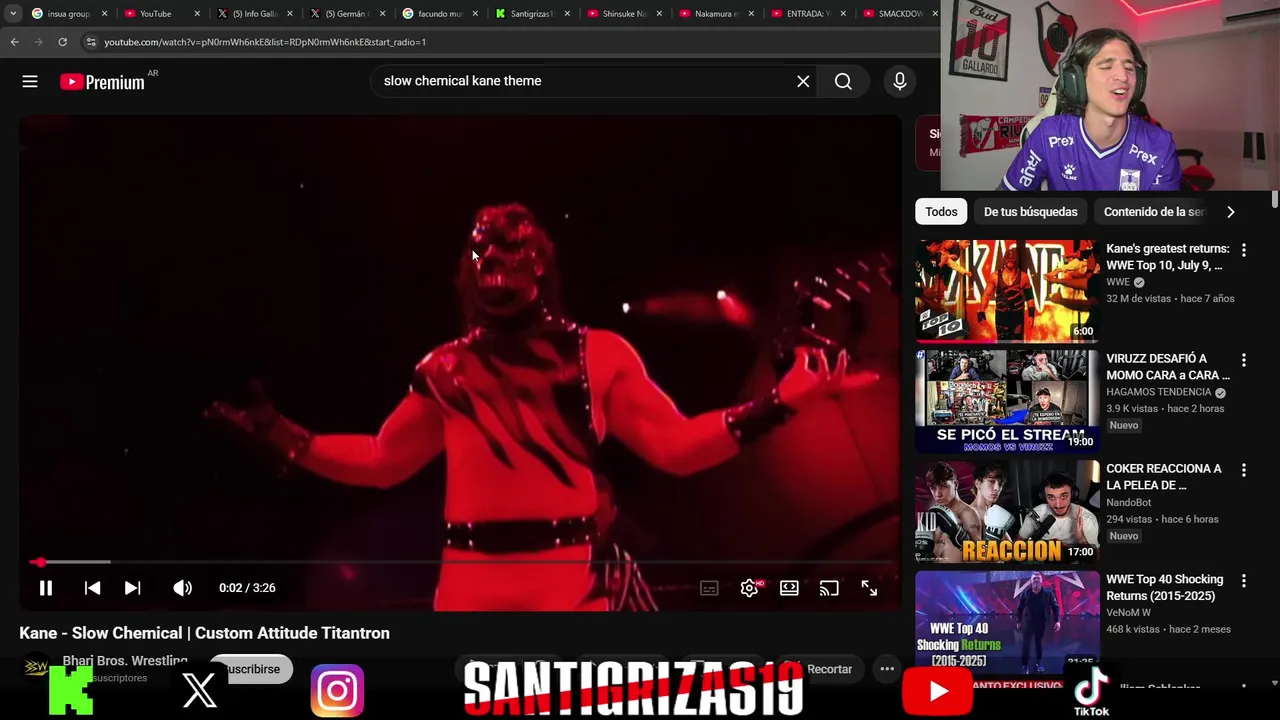This screenshot has width=1280, height=720.
Task: Open the VeNoM W channel name
Action: pos(1128,613)
